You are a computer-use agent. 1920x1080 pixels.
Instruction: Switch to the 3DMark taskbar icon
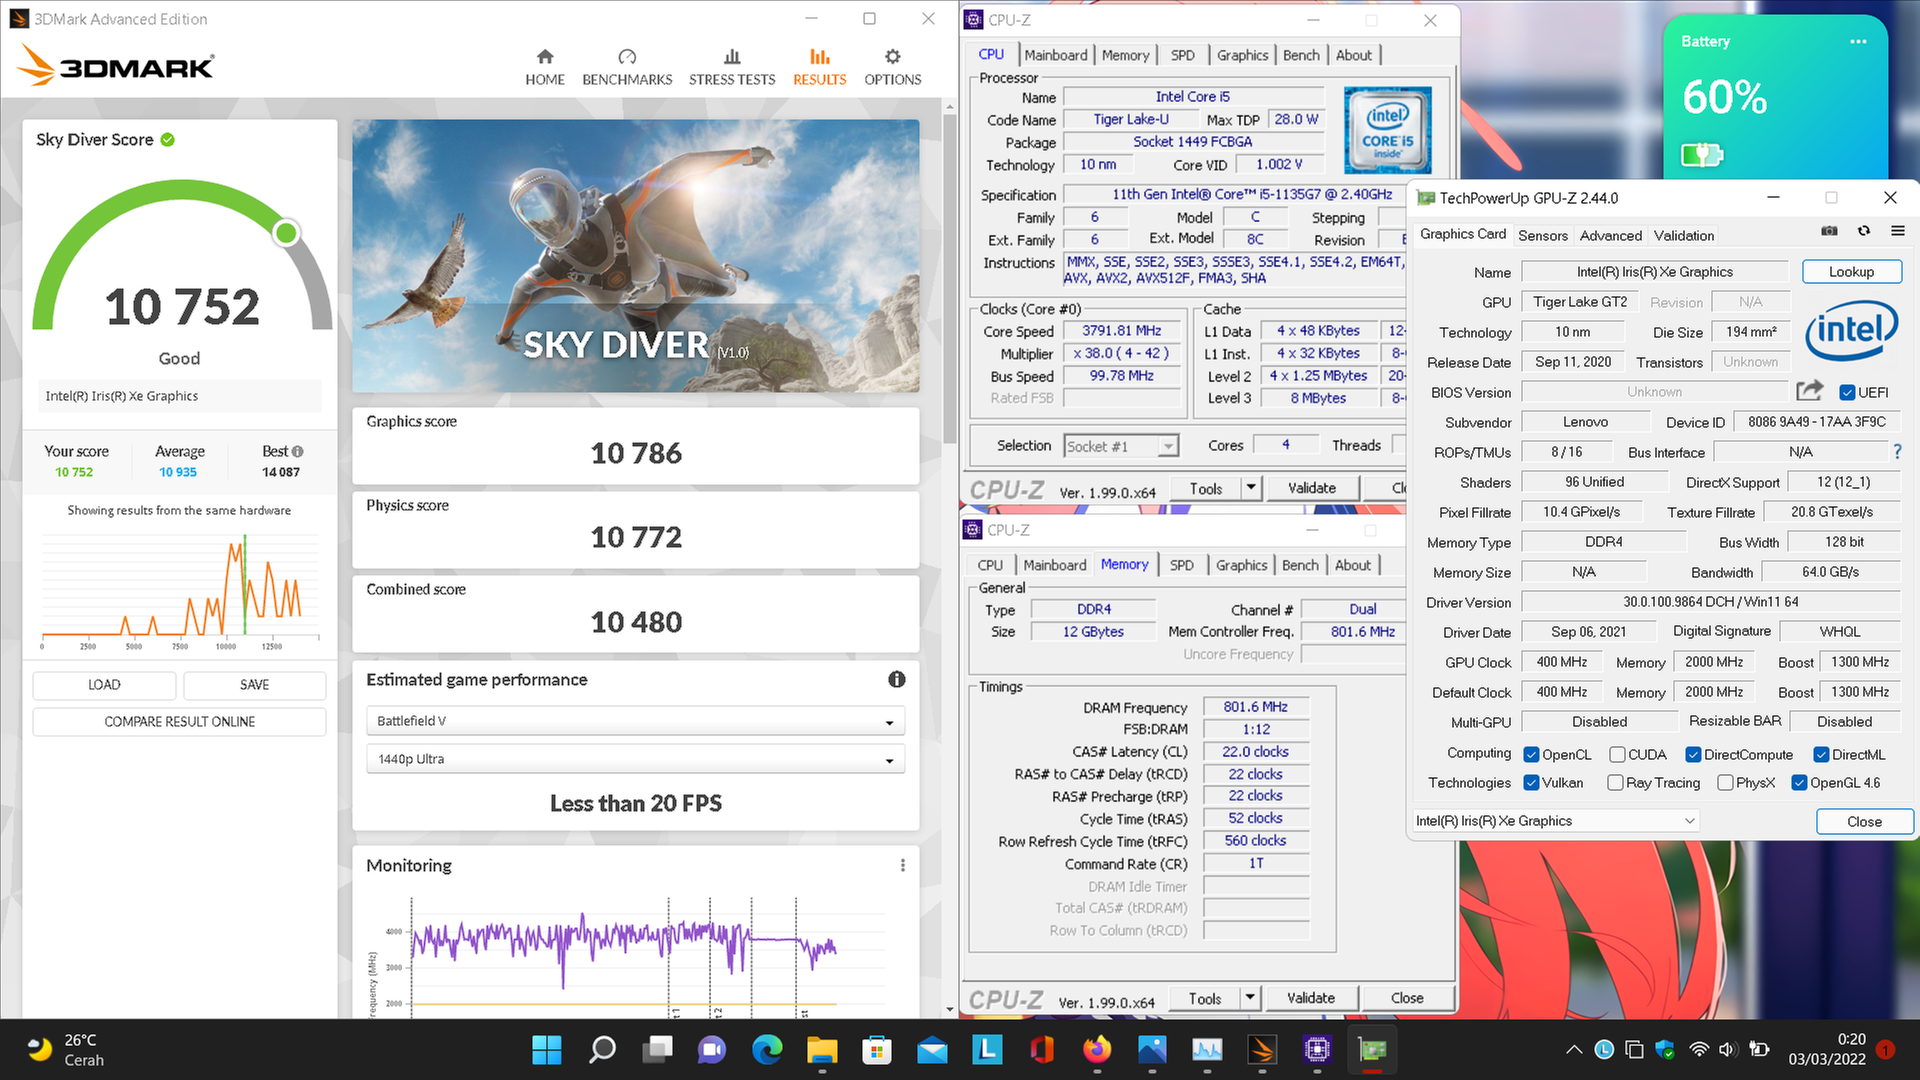(1262, 1049)
